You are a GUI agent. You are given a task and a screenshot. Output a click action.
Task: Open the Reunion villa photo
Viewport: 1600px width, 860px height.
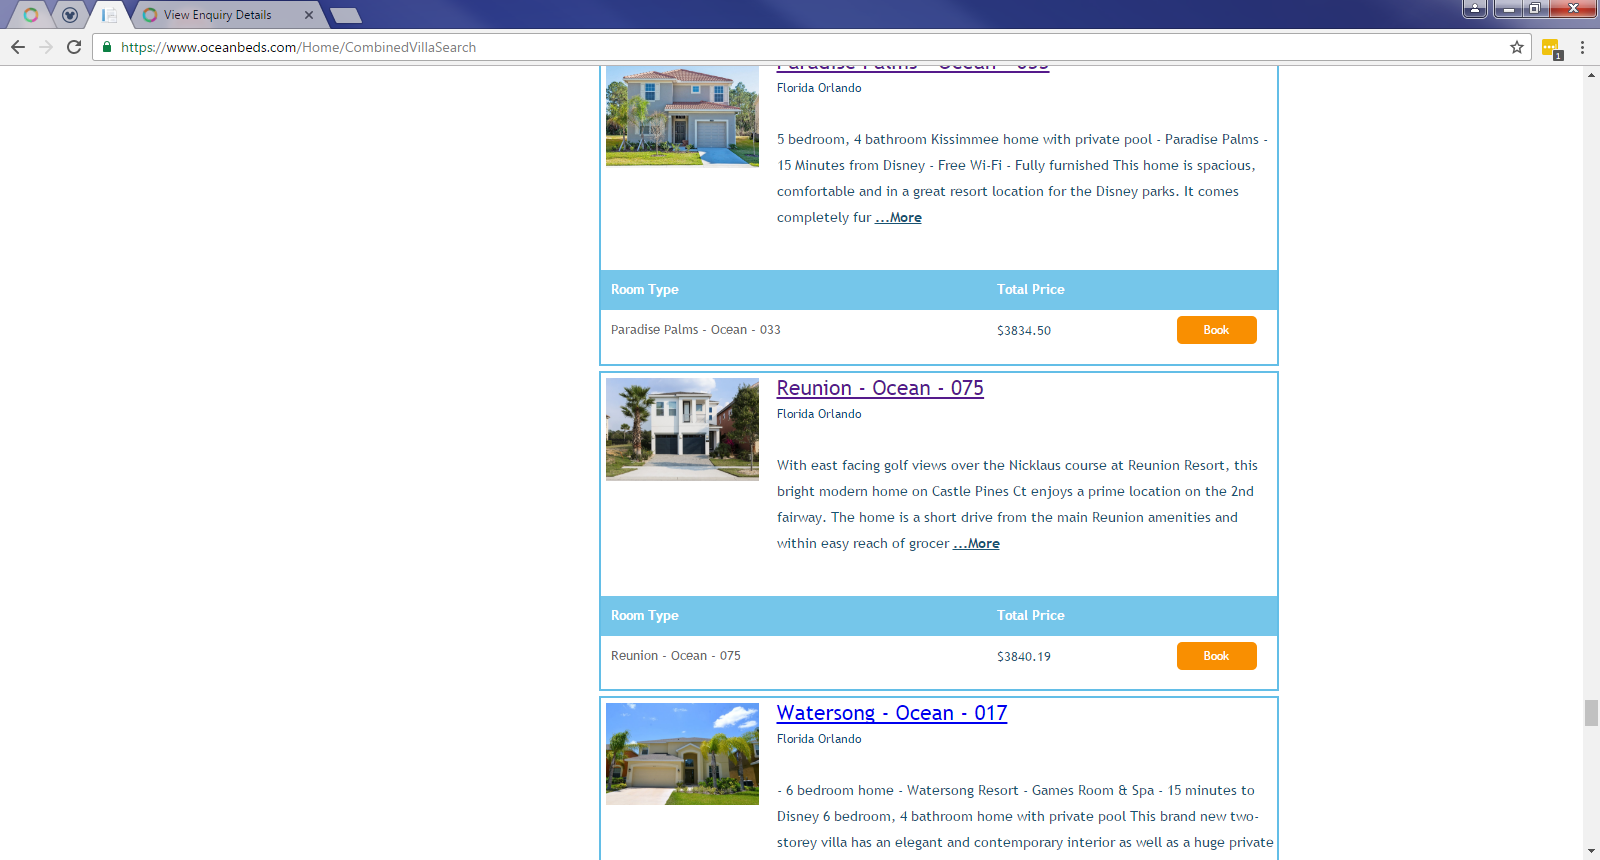[x=682, y=429]
